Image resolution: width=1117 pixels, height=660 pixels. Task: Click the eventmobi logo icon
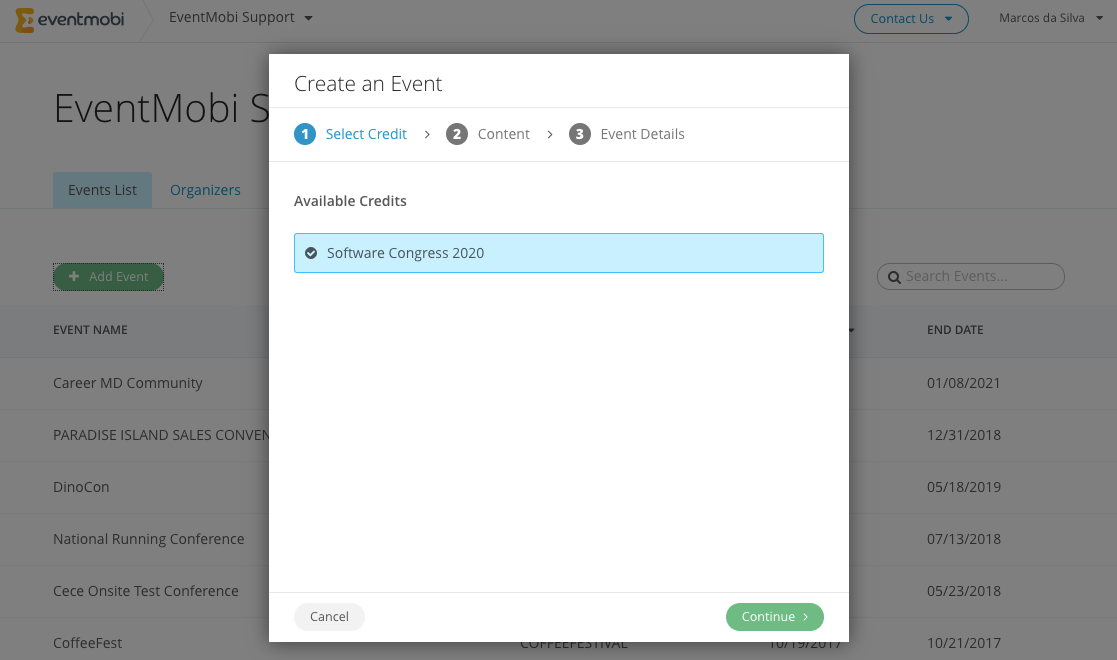click(x=24, y=20)
